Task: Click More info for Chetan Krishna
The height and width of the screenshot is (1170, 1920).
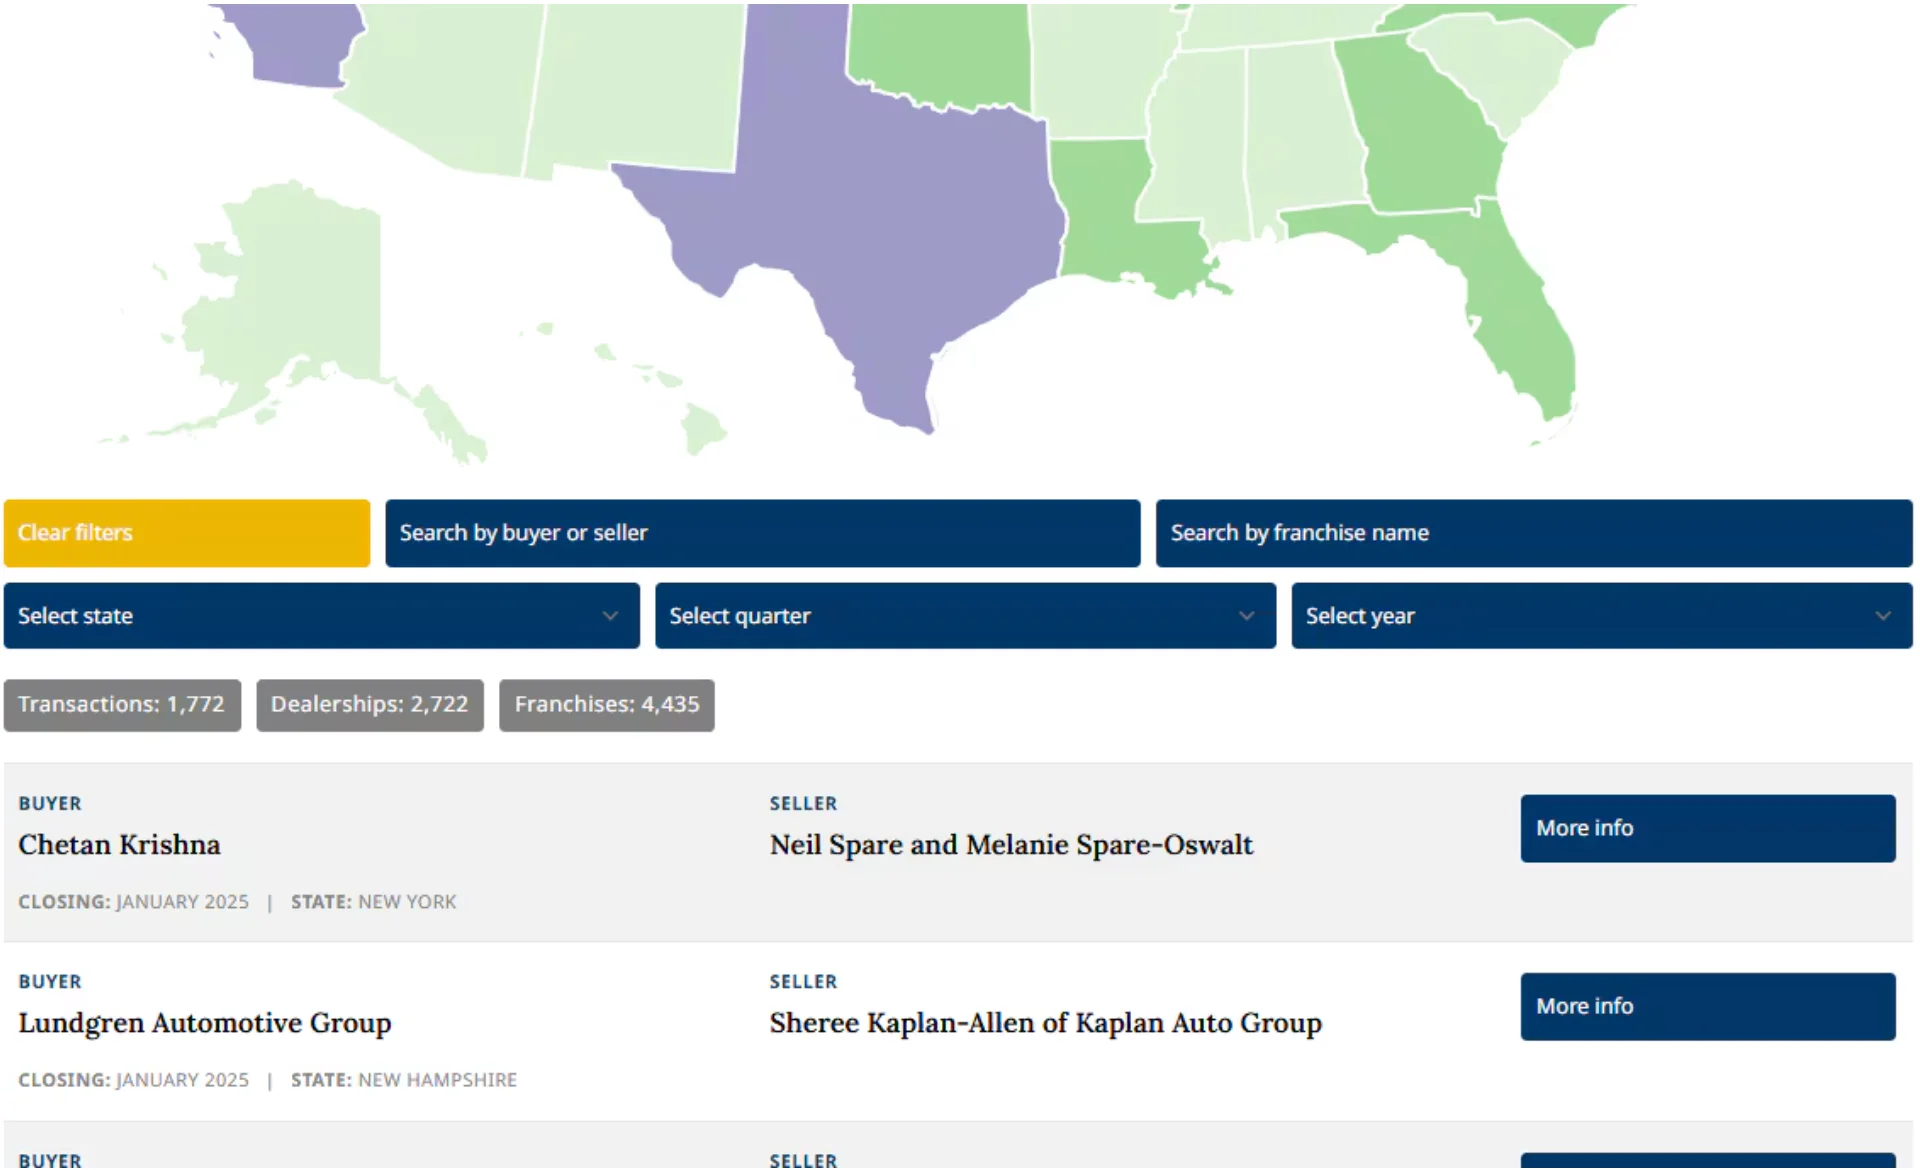Action: (x=1707, y=828)
